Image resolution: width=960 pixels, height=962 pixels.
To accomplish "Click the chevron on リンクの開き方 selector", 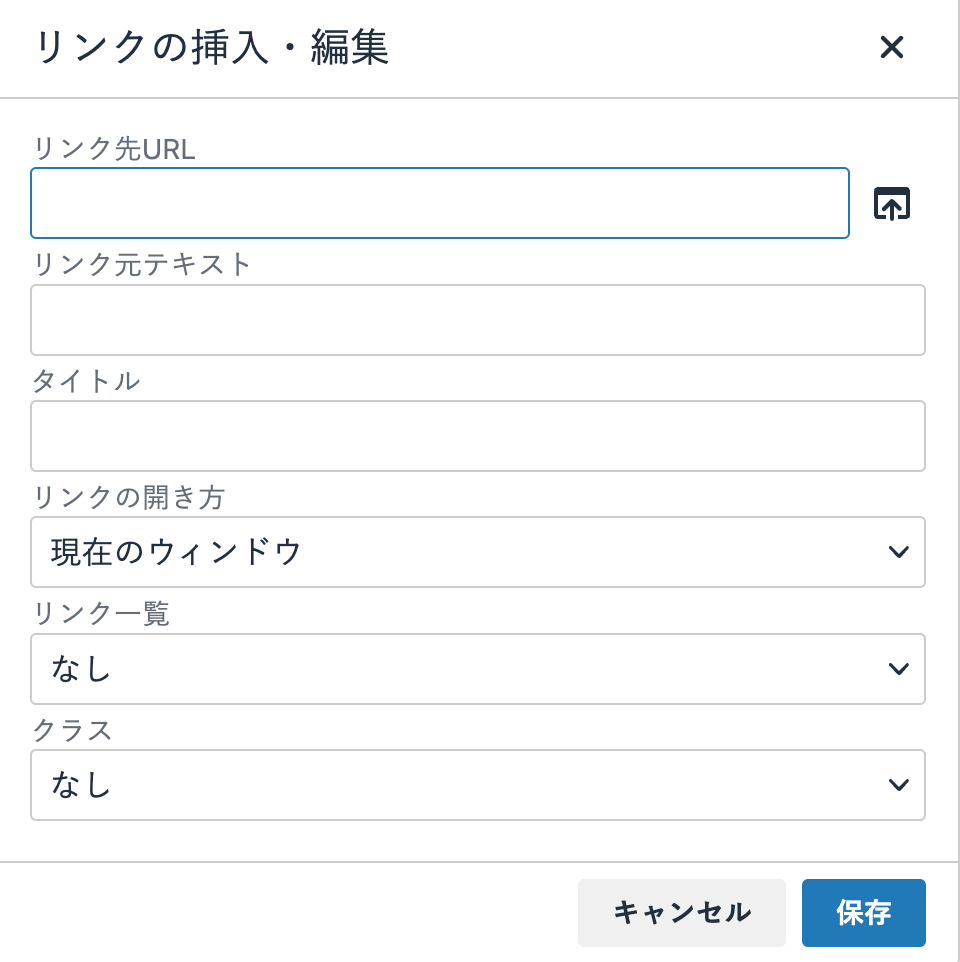I will click(898, 552).
